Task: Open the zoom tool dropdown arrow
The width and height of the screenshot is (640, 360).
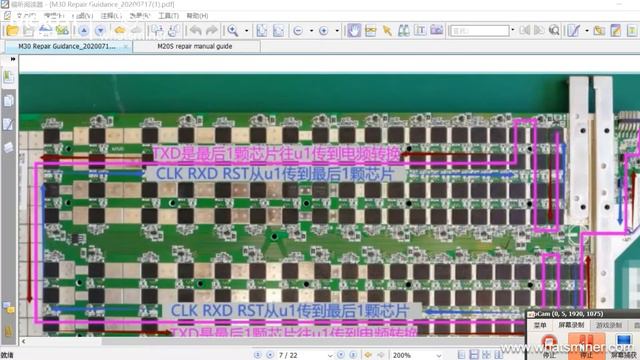Action: [247, 31]
